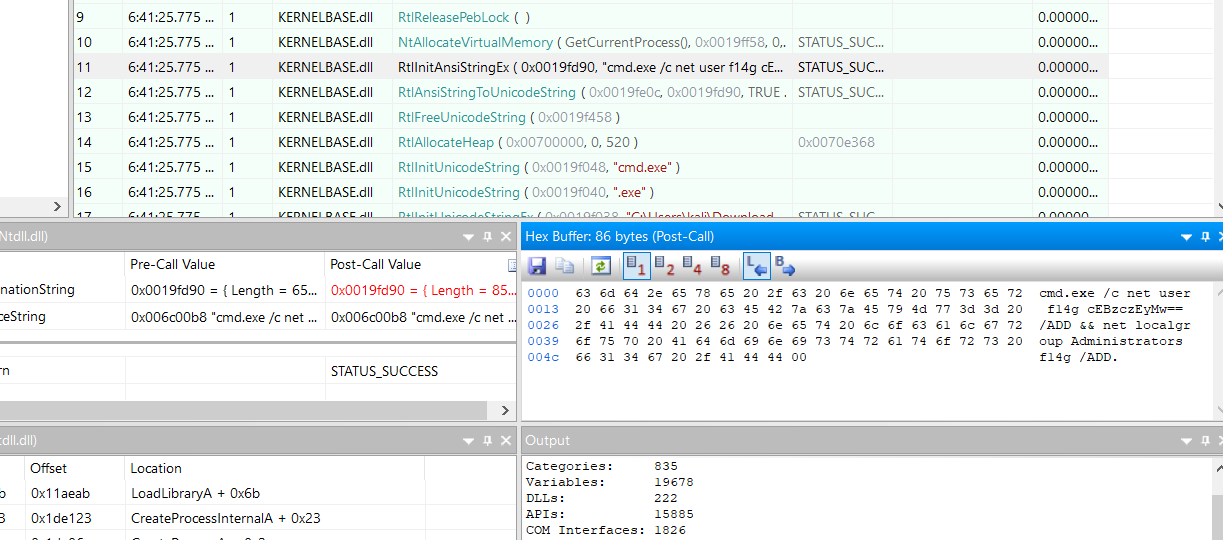Pin the Output panel
Viewport: 1223px width, 540px height.
click(x=1206, y=440)
